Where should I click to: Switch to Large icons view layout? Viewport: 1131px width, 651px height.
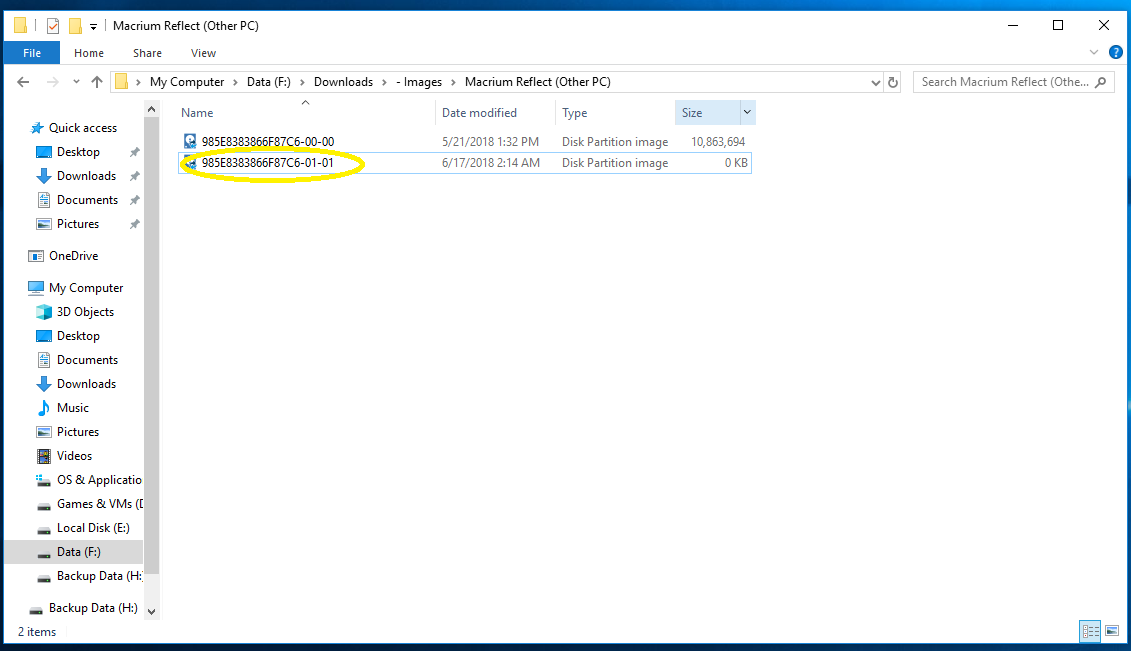[1112, 632]
